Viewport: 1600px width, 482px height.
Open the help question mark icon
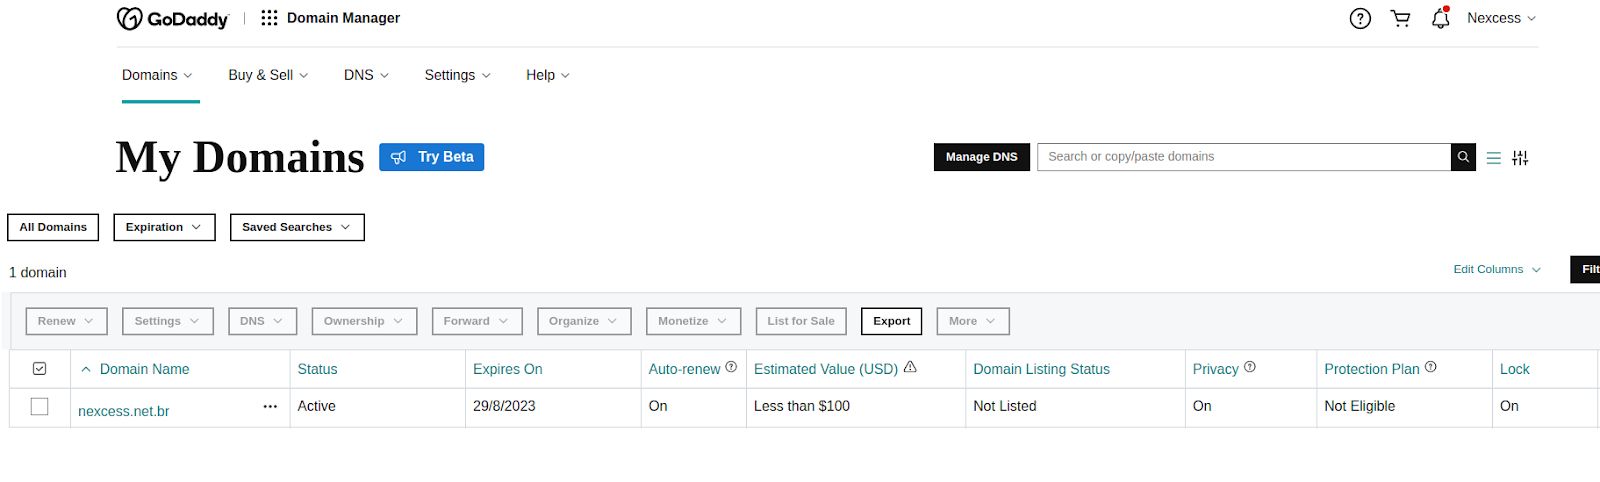pos(1360,18)
